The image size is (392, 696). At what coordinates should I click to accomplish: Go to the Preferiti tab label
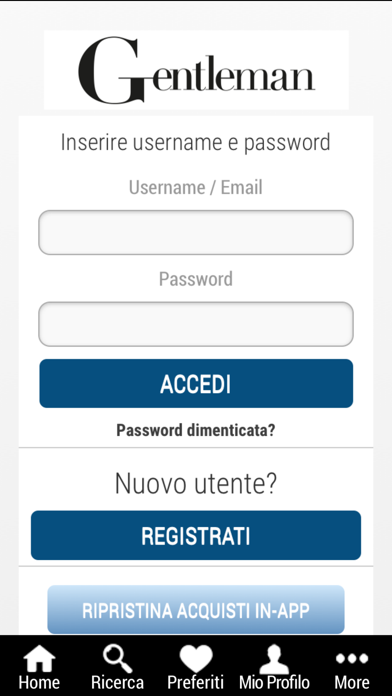click(x=196, y=682)
